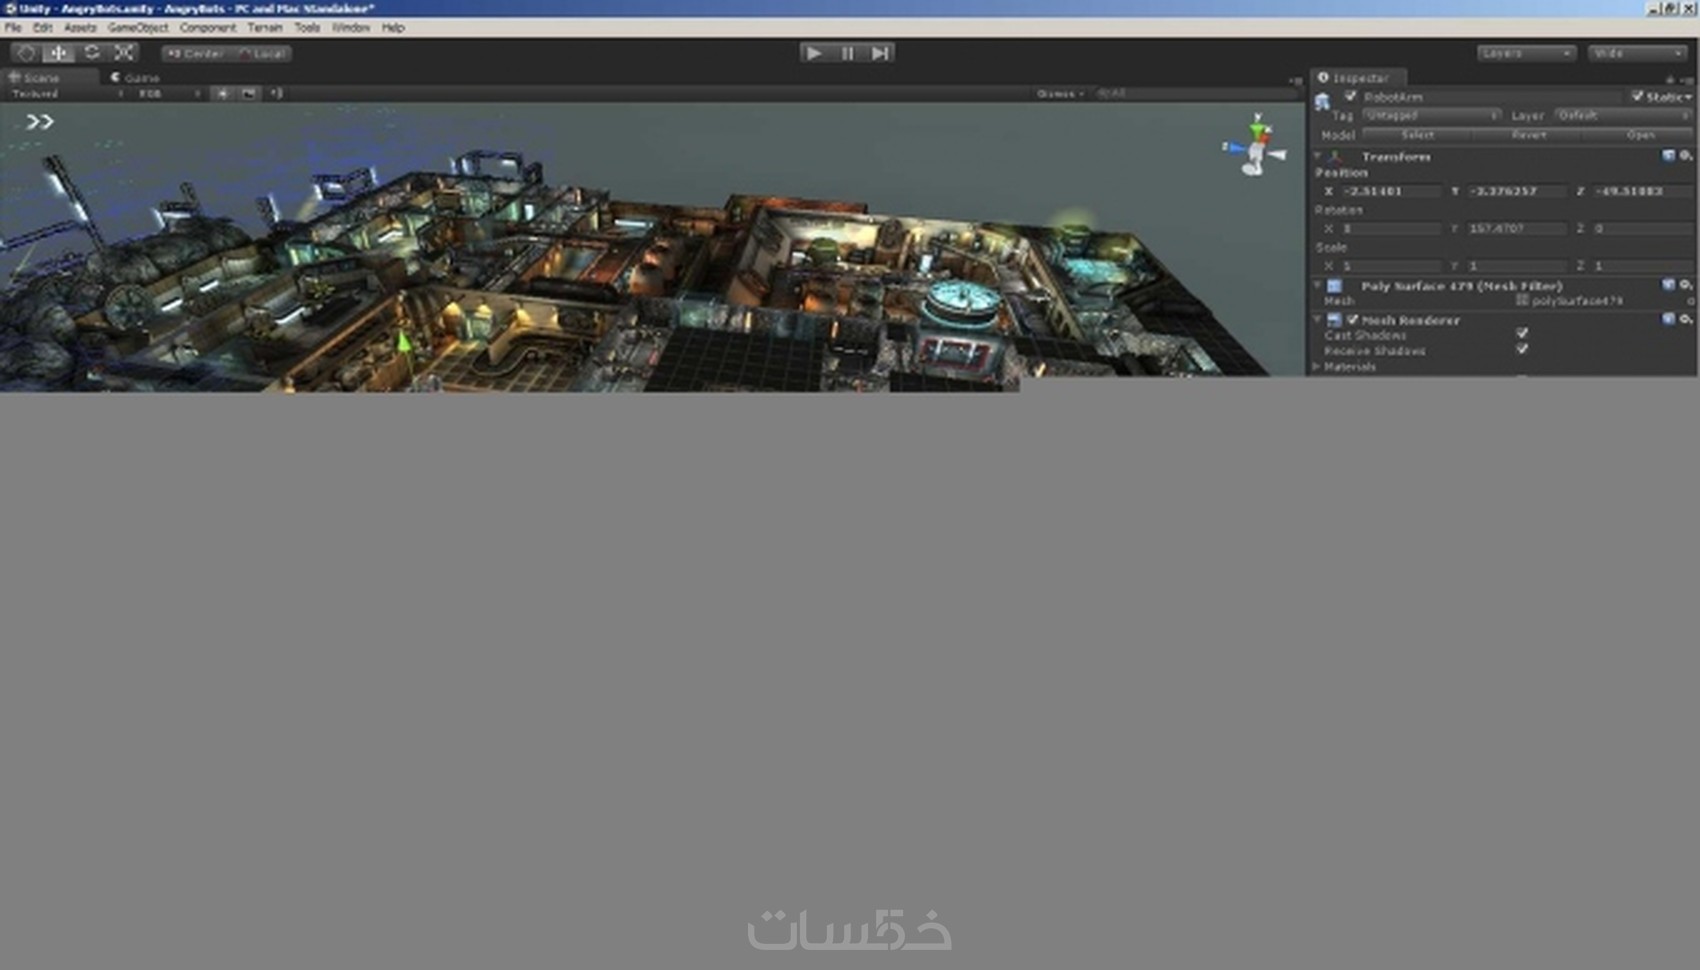Click Rotation Y field
This screenshot has height=970, width=1700.
point(1516,229)
